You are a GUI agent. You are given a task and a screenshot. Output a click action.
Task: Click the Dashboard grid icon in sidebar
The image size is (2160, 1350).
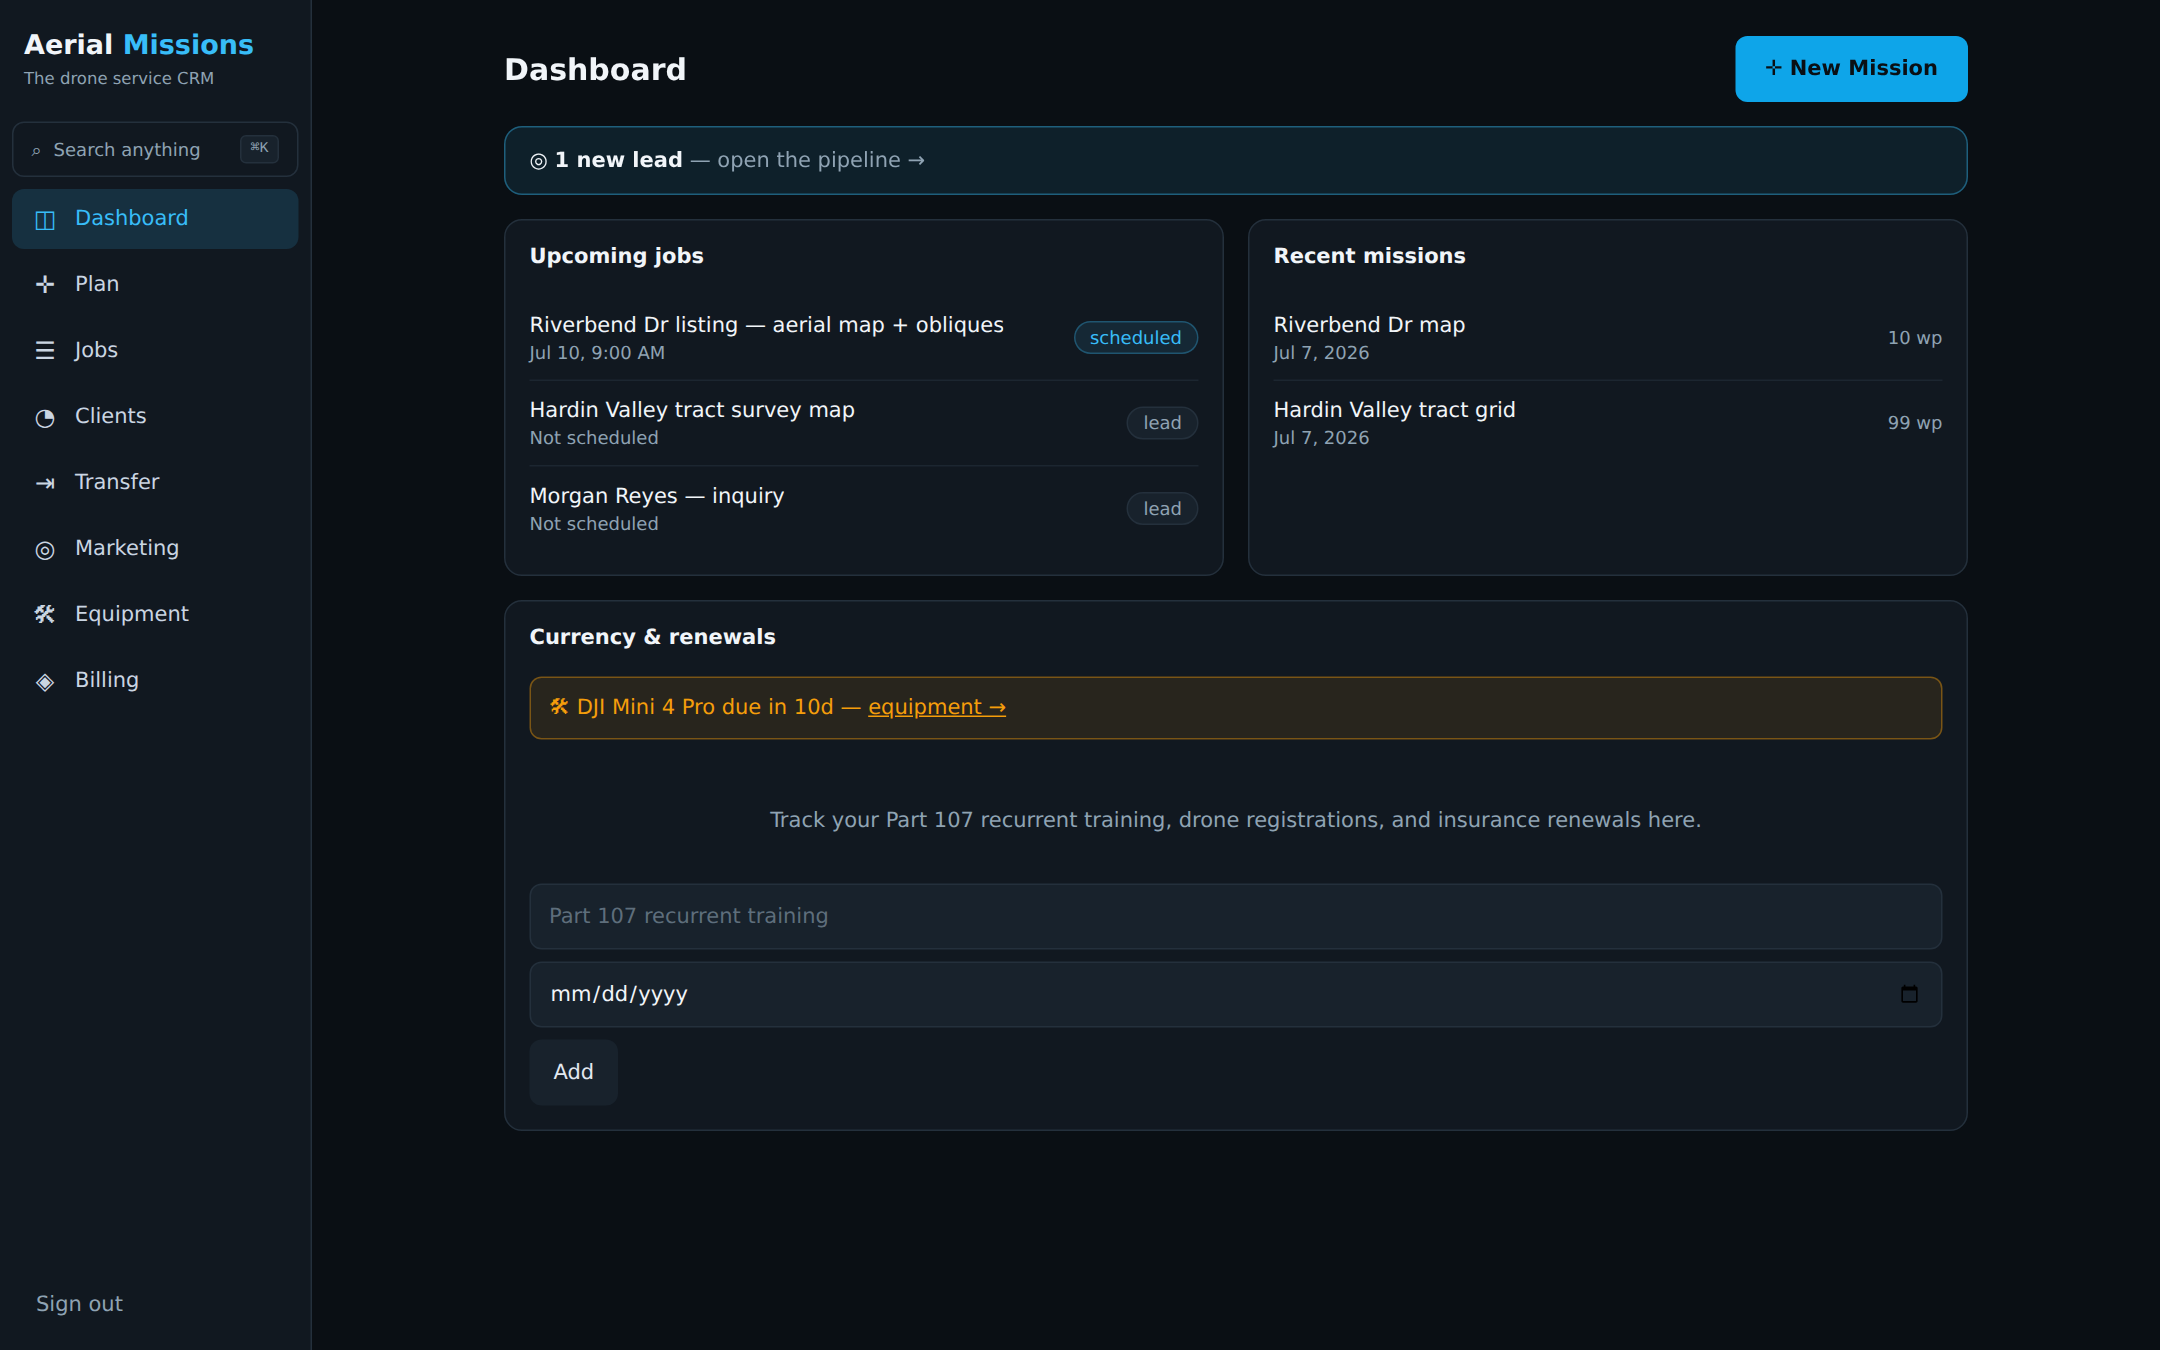(x=45, y=219)
